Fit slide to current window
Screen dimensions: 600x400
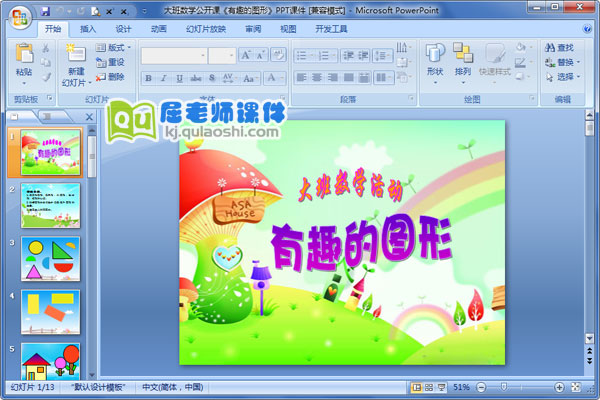(x=576, y=387)
